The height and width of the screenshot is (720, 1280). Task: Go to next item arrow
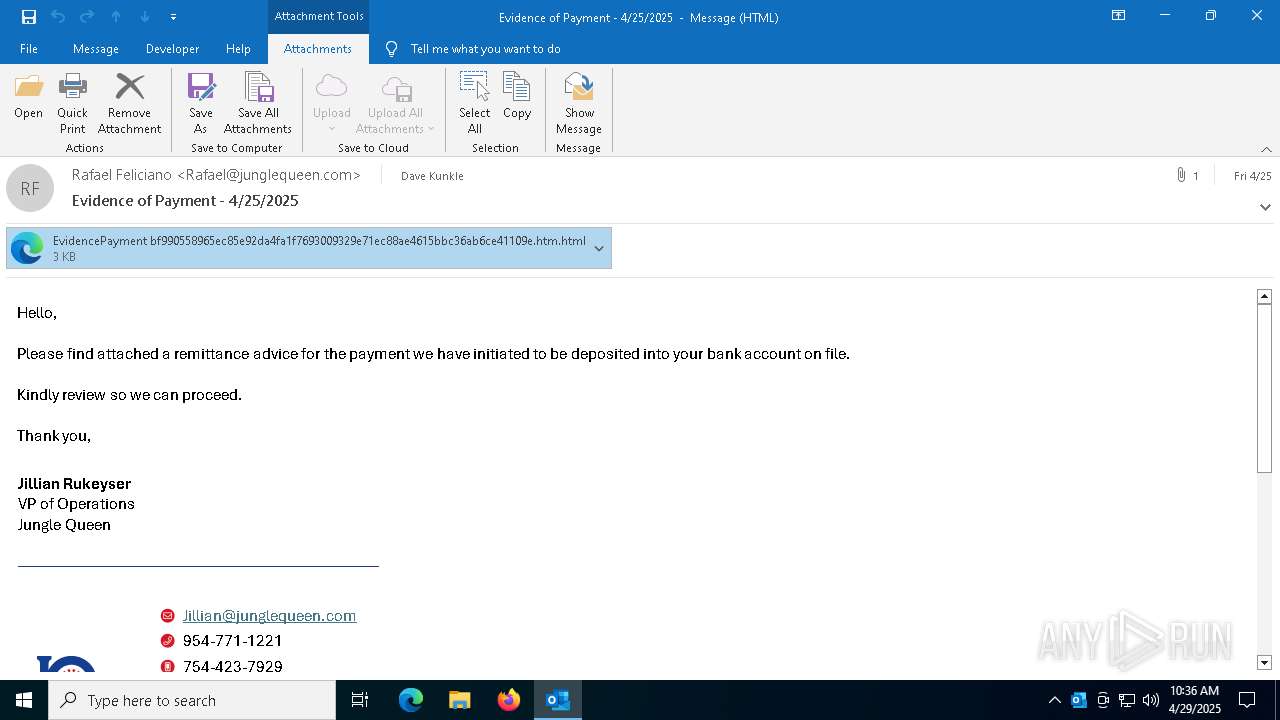tap(145, 17)
